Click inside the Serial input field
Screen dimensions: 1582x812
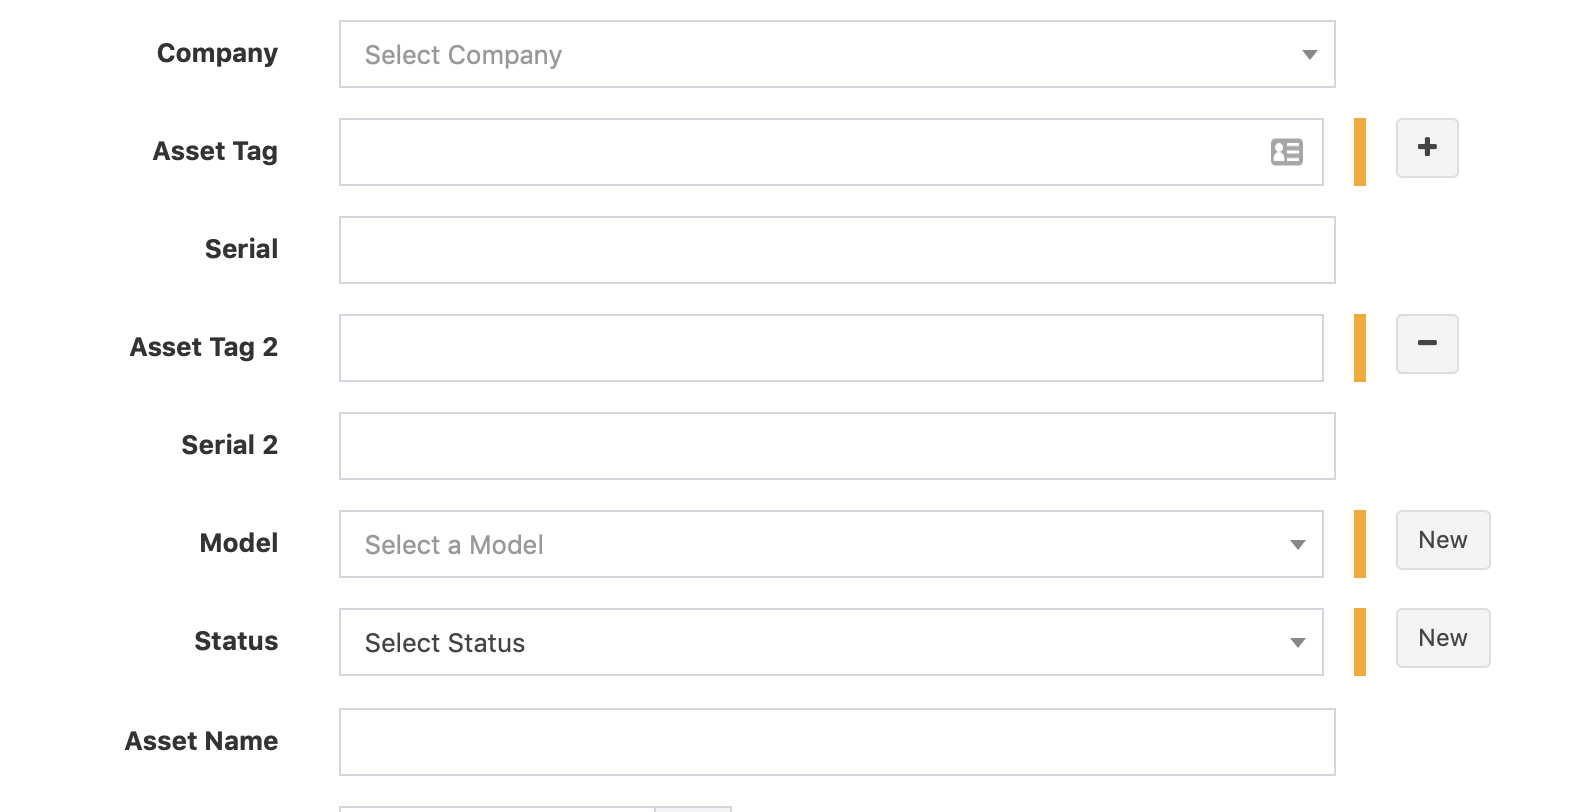coord(836,249)
